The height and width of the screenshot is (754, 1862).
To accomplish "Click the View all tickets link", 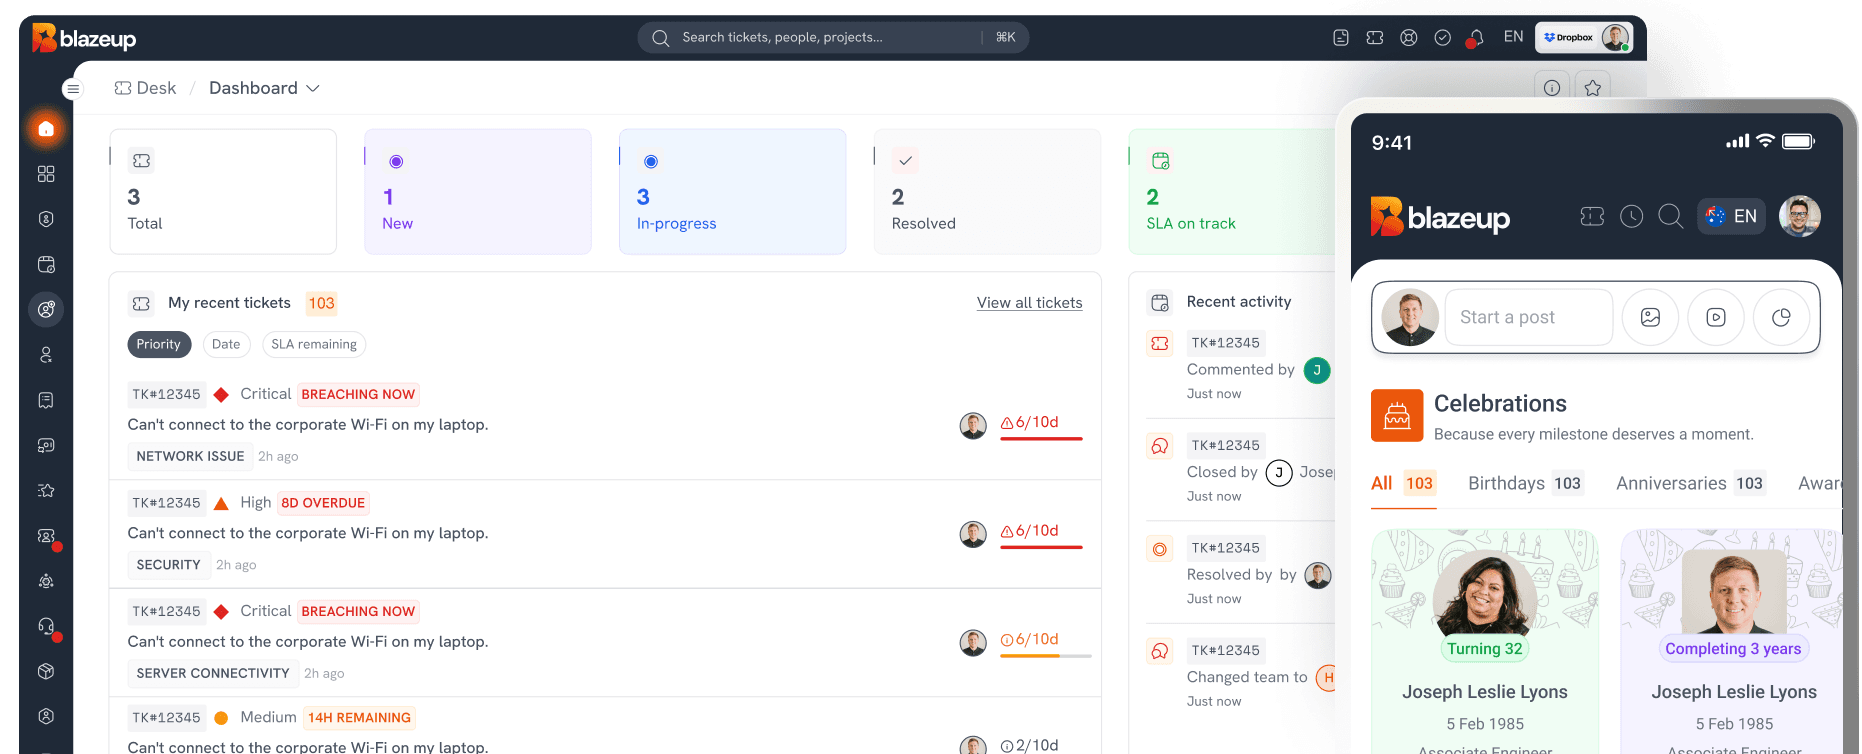I will pos(1029,303).
